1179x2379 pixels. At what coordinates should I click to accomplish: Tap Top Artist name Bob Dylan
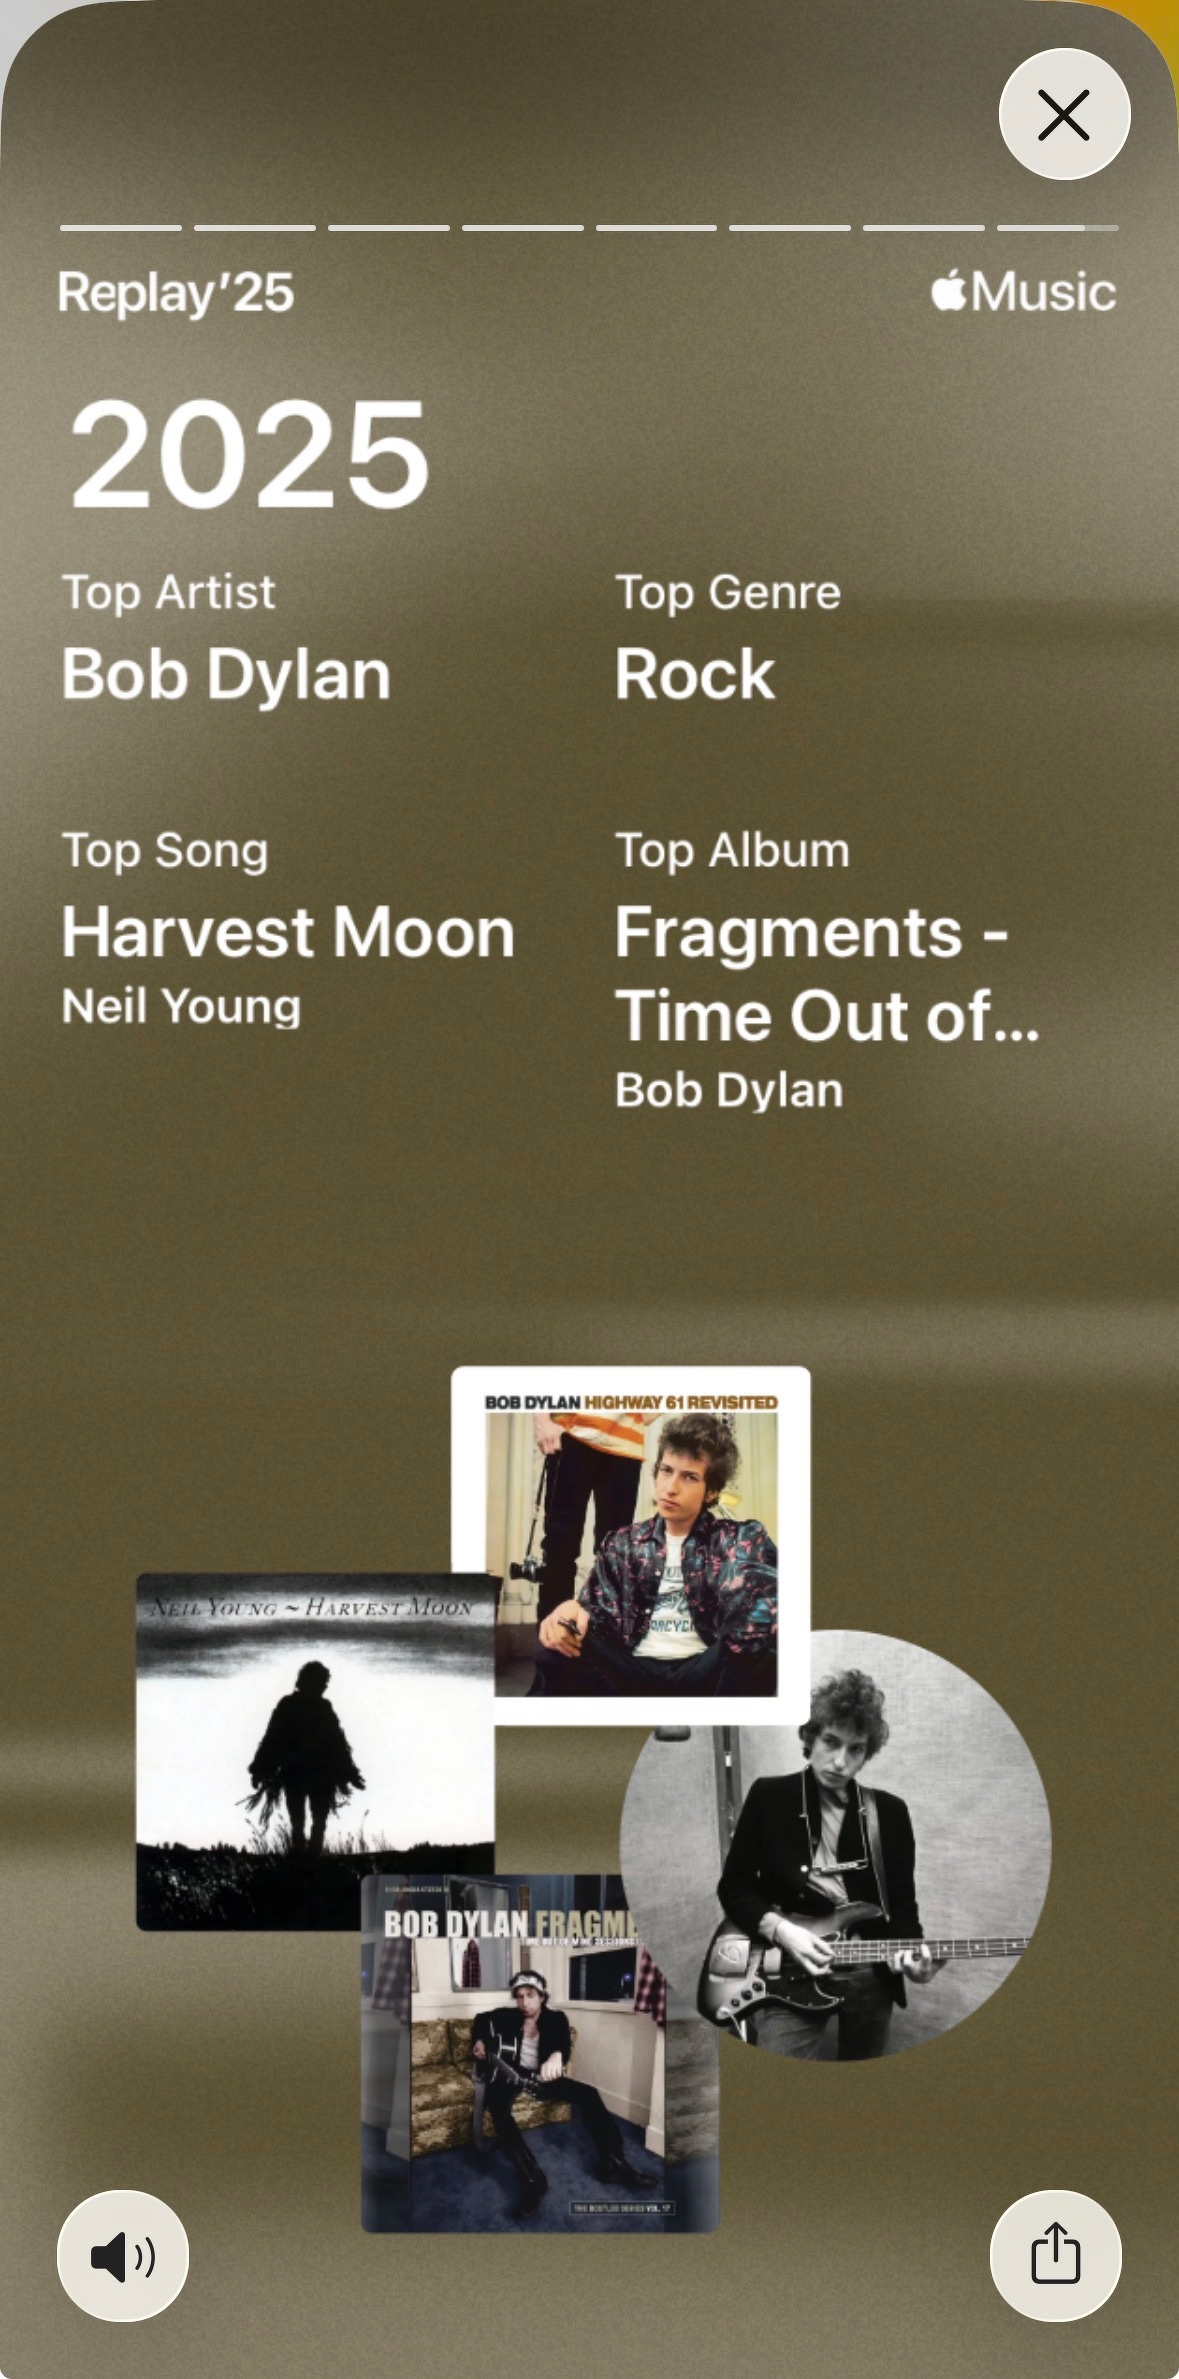pos(226,674)
